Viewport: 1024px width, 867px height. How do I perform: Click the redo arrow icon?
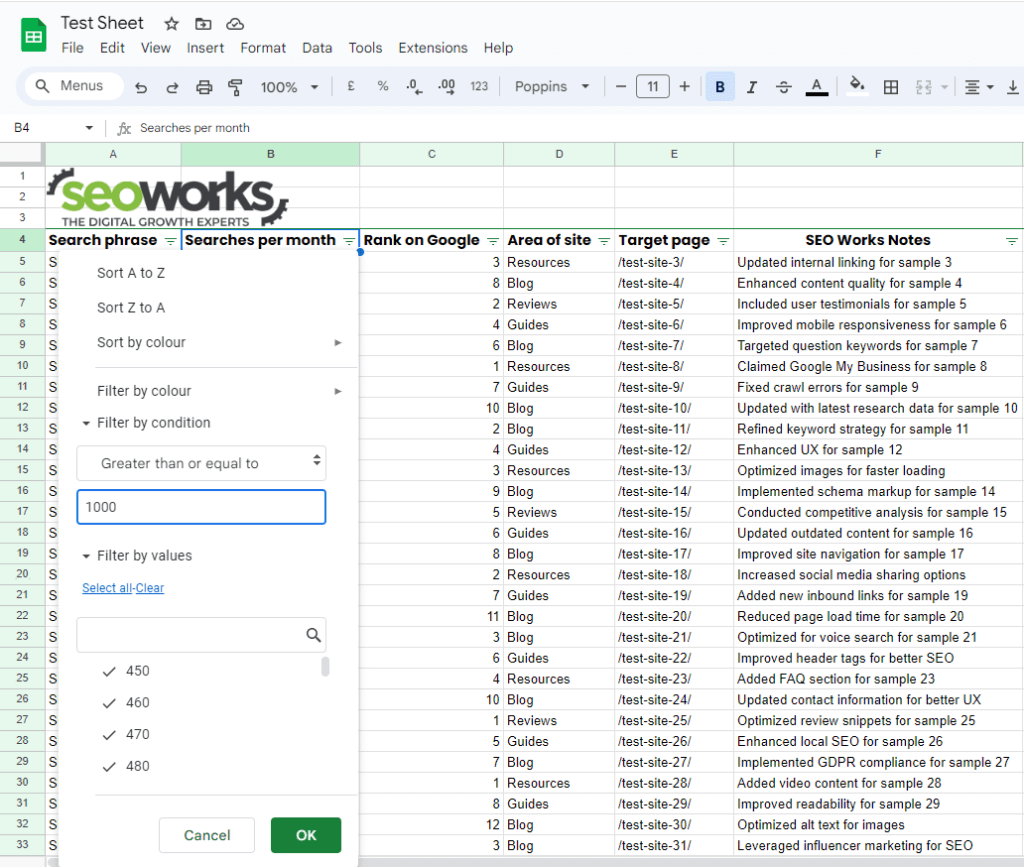coord(172,87)
